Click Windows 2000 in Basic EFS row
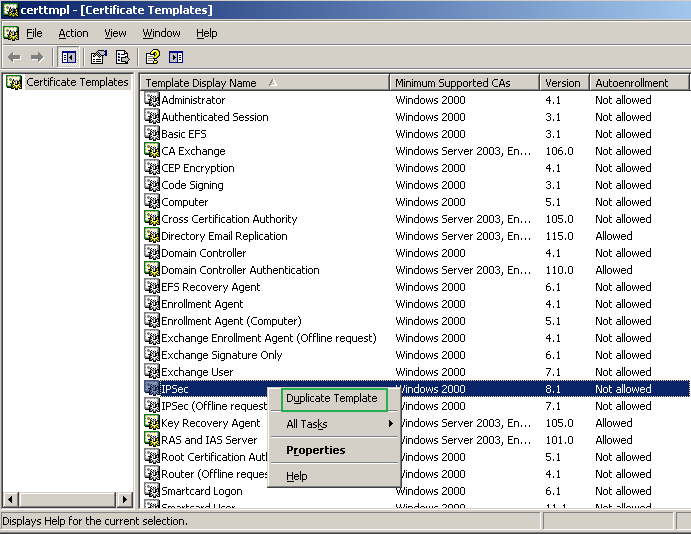 (430, 134)
